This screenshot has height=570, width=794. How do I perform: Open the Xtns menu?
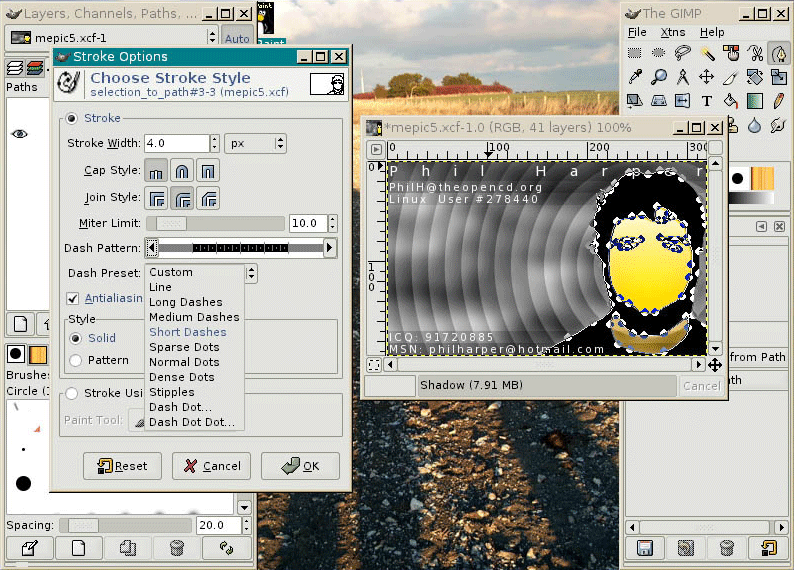coord(673,33)
